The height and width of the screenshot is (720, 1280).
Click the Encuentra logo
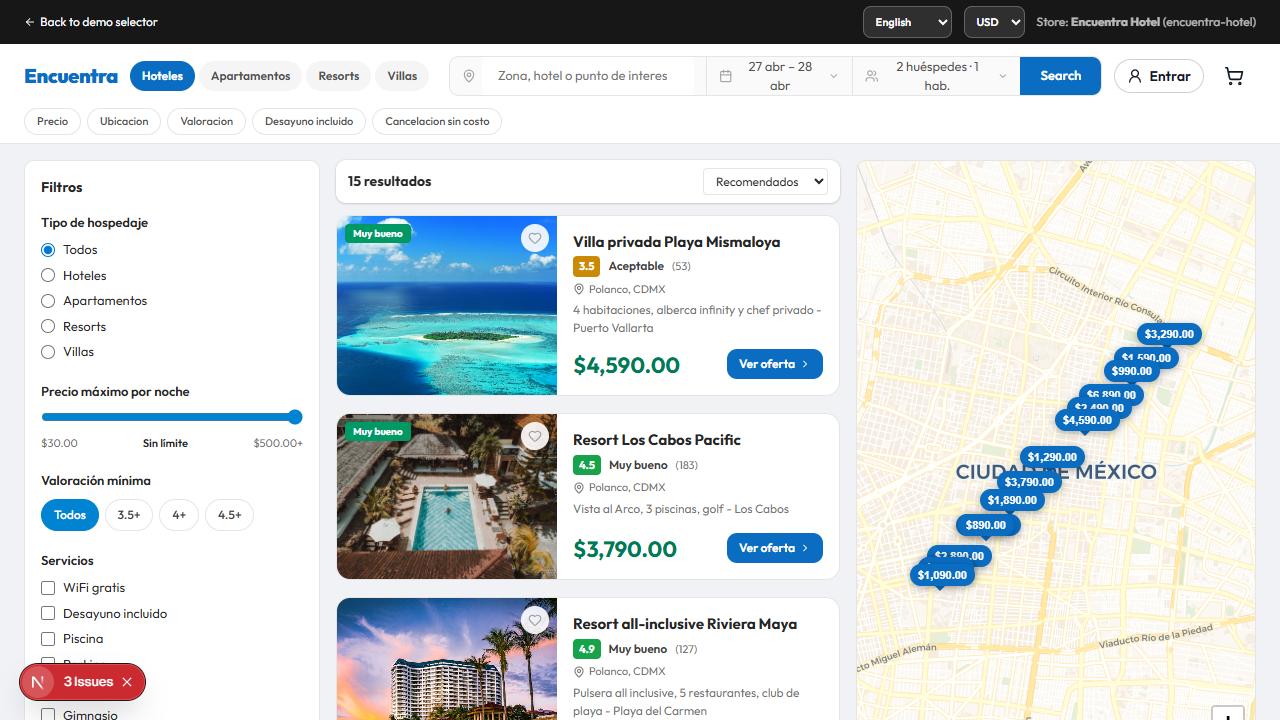(71, 76)
